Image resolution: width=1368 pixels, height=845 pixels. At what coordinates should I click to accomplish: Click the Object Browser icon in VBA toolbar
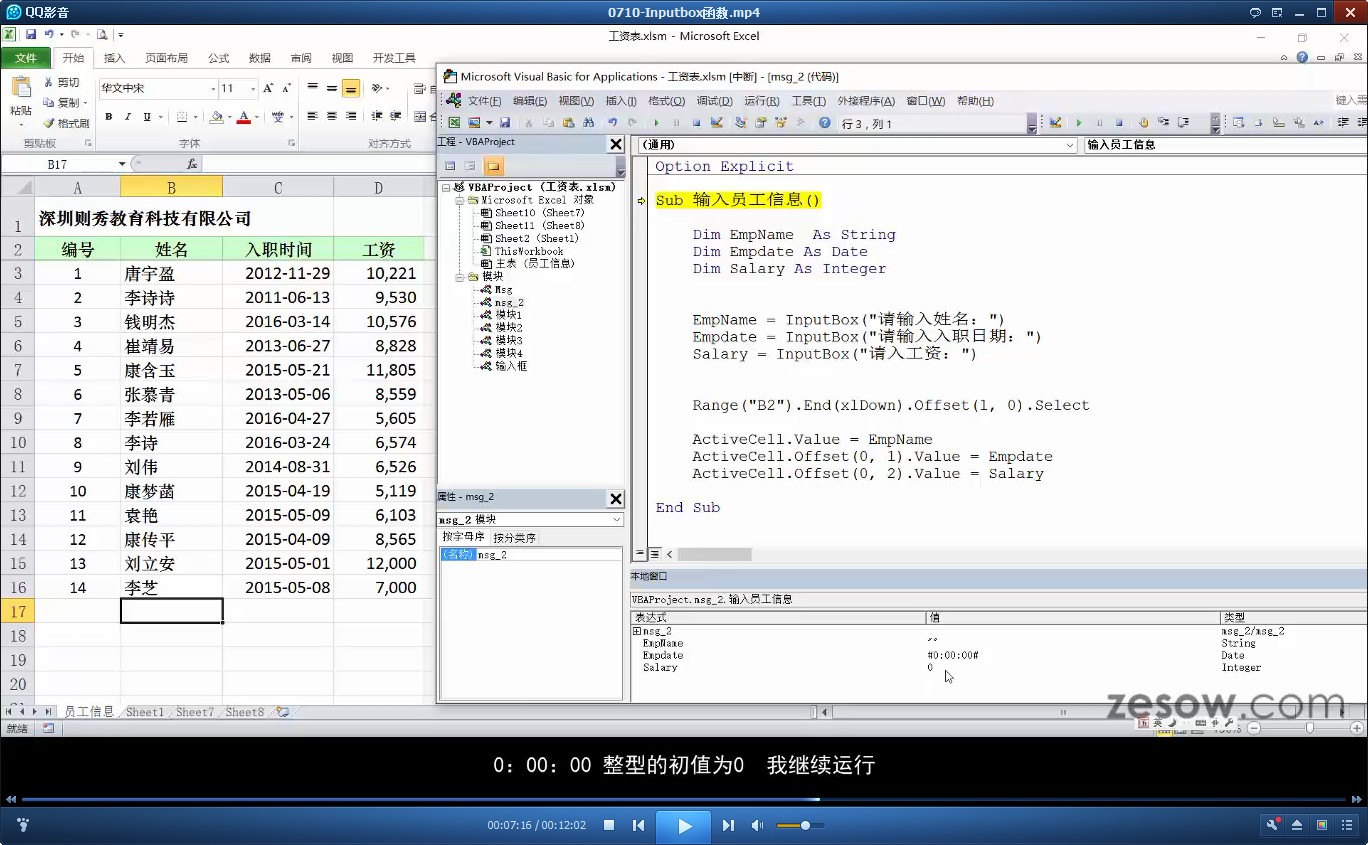point(780,123)
